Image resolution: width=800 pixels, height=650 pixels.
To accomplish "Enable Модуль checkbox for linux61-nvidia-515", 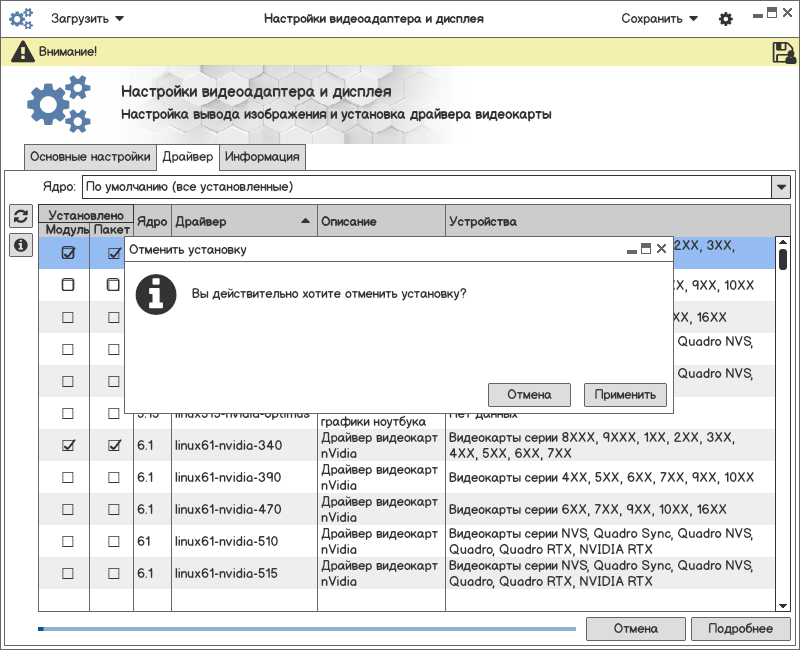I will [68, 573].
